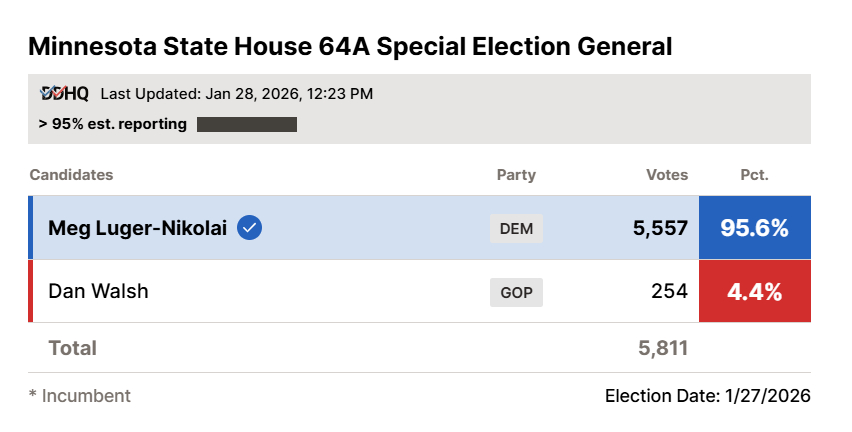Click the 254 vote count for Walsh
Screen dimensions: 852x432
click(669, 292)
